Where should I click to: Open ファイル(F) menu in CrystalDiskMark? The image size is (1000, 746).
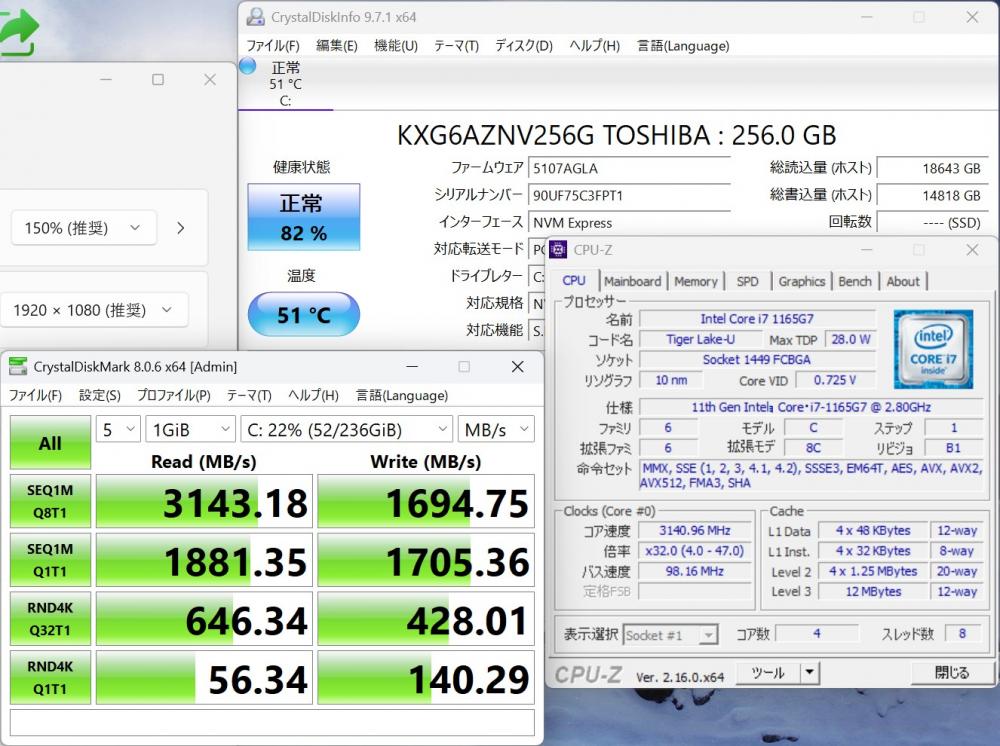[35, 395]
